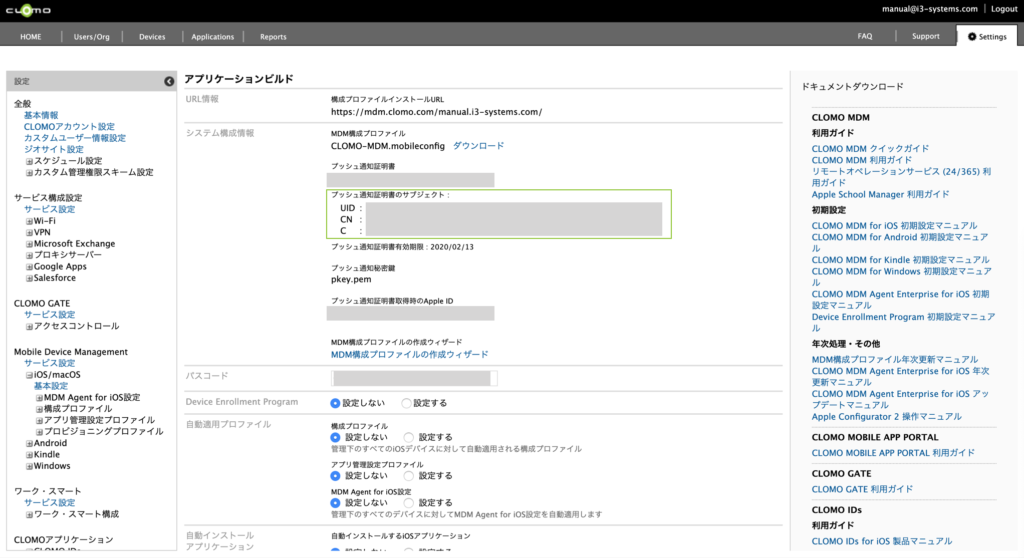Expand the プロキシサーバー node
This screenshot has width=1024, height=558.
point(29,255)
